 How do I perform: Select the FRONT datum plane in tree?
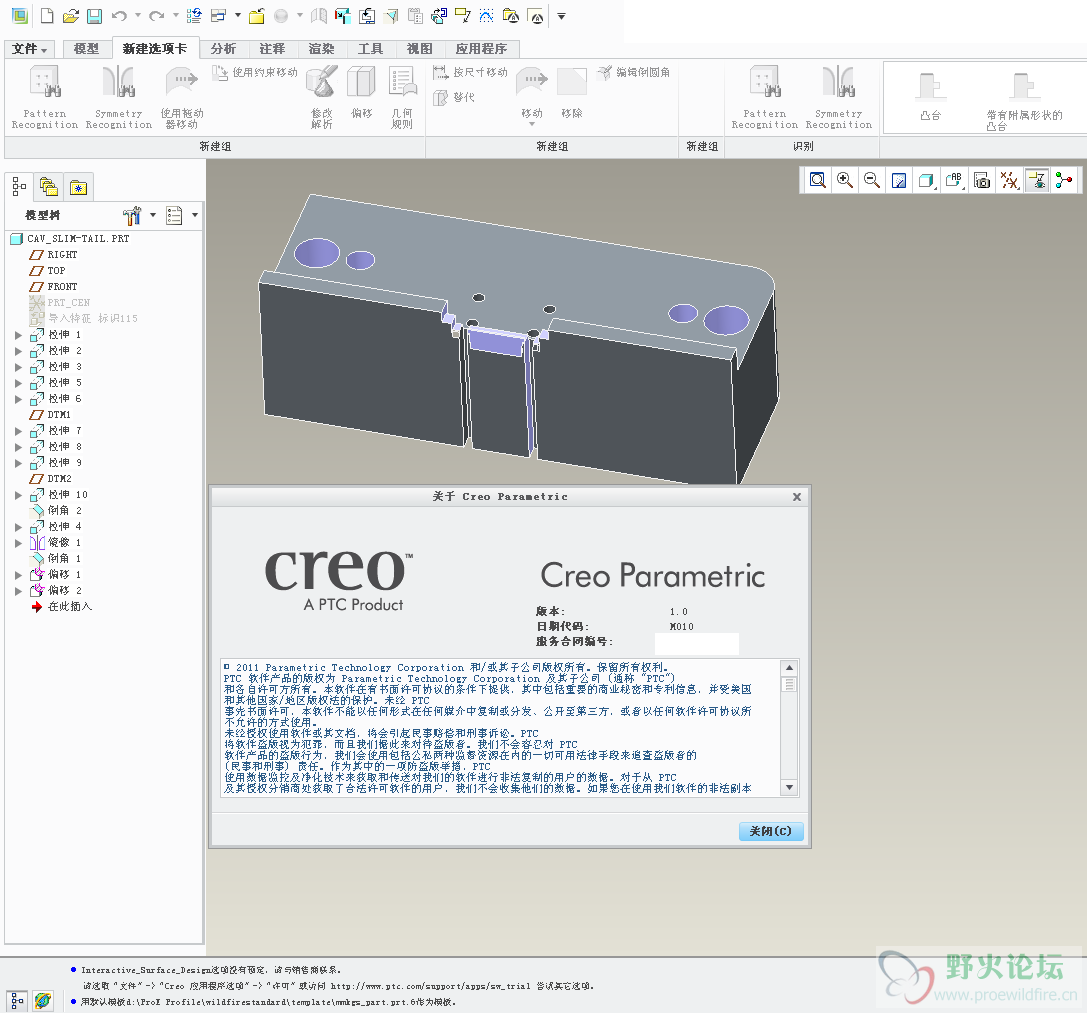coord(62,287)
